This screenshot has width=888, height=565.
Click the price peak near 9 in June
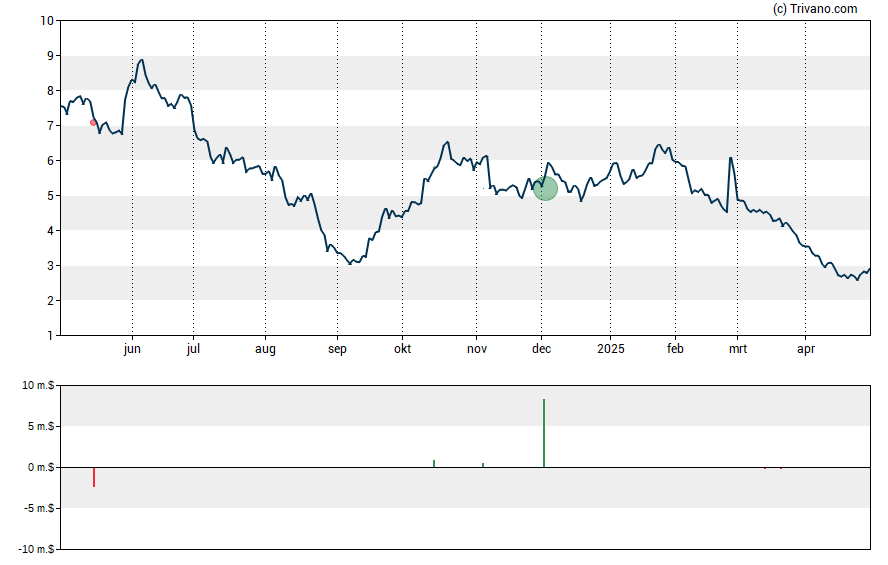tap(141, 60)
